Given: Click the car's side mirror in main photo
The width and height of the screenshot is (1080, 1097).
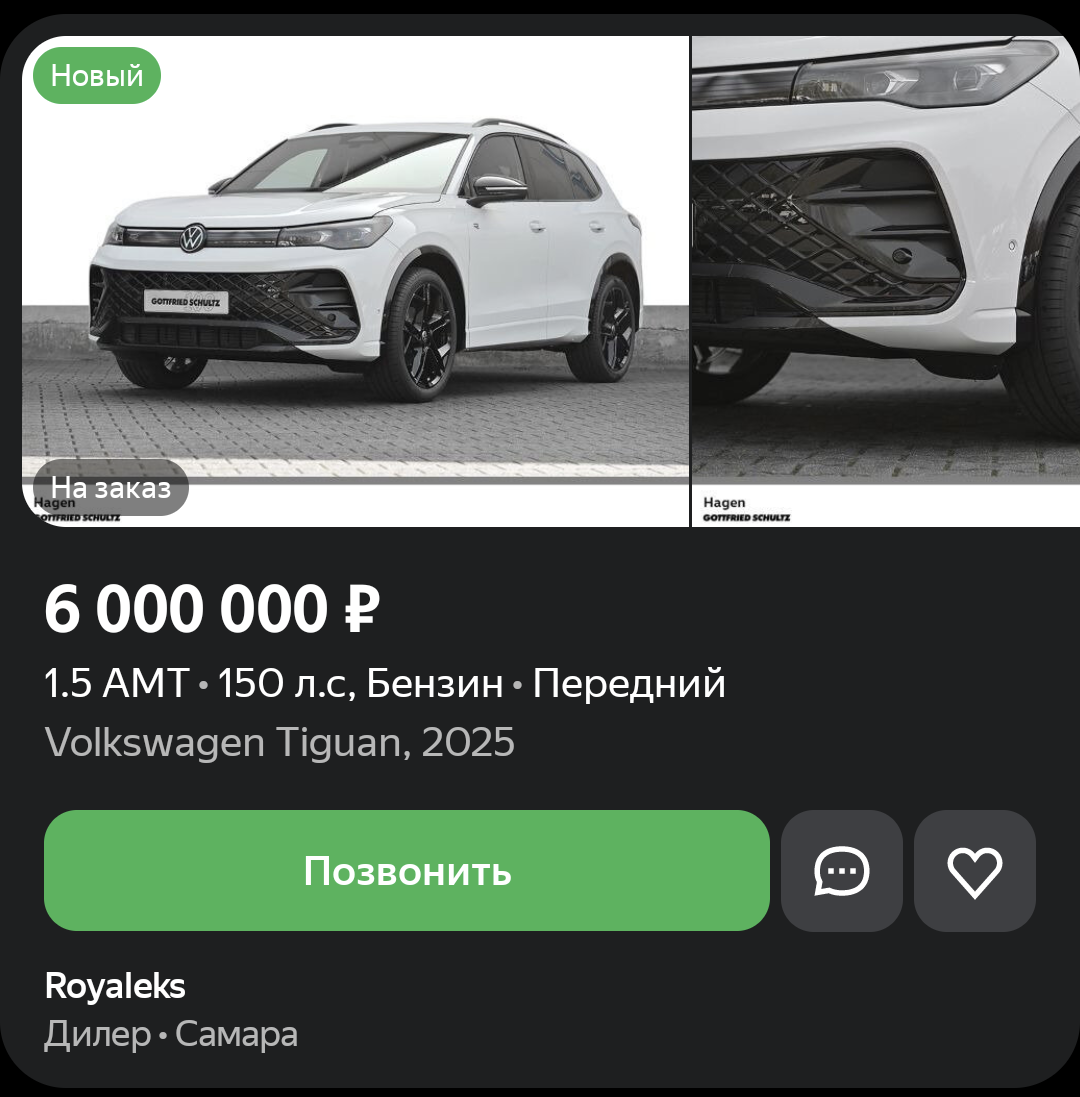Looking at the screenshot, I should pos(497,190).
